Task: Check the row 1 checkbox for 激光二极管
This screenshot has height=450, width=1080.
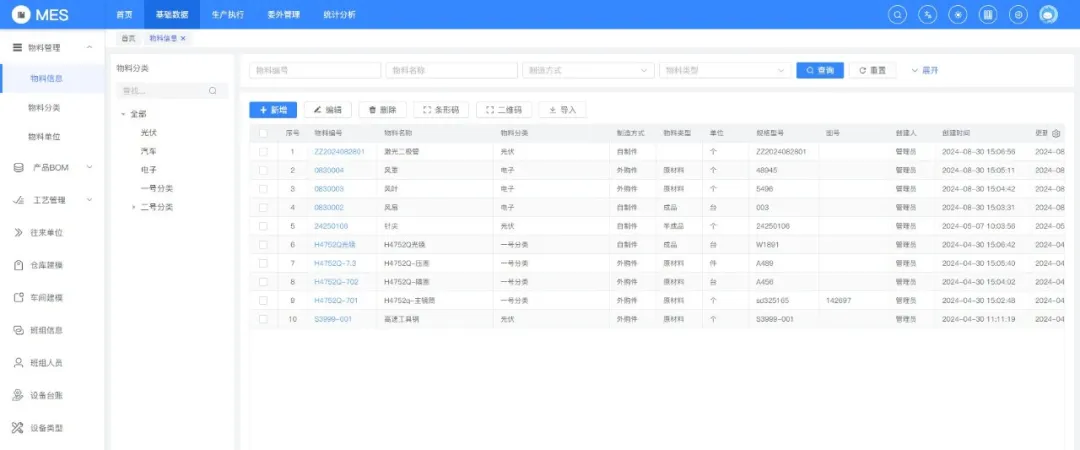Action: pyautogui.click(x=263, y=152)
